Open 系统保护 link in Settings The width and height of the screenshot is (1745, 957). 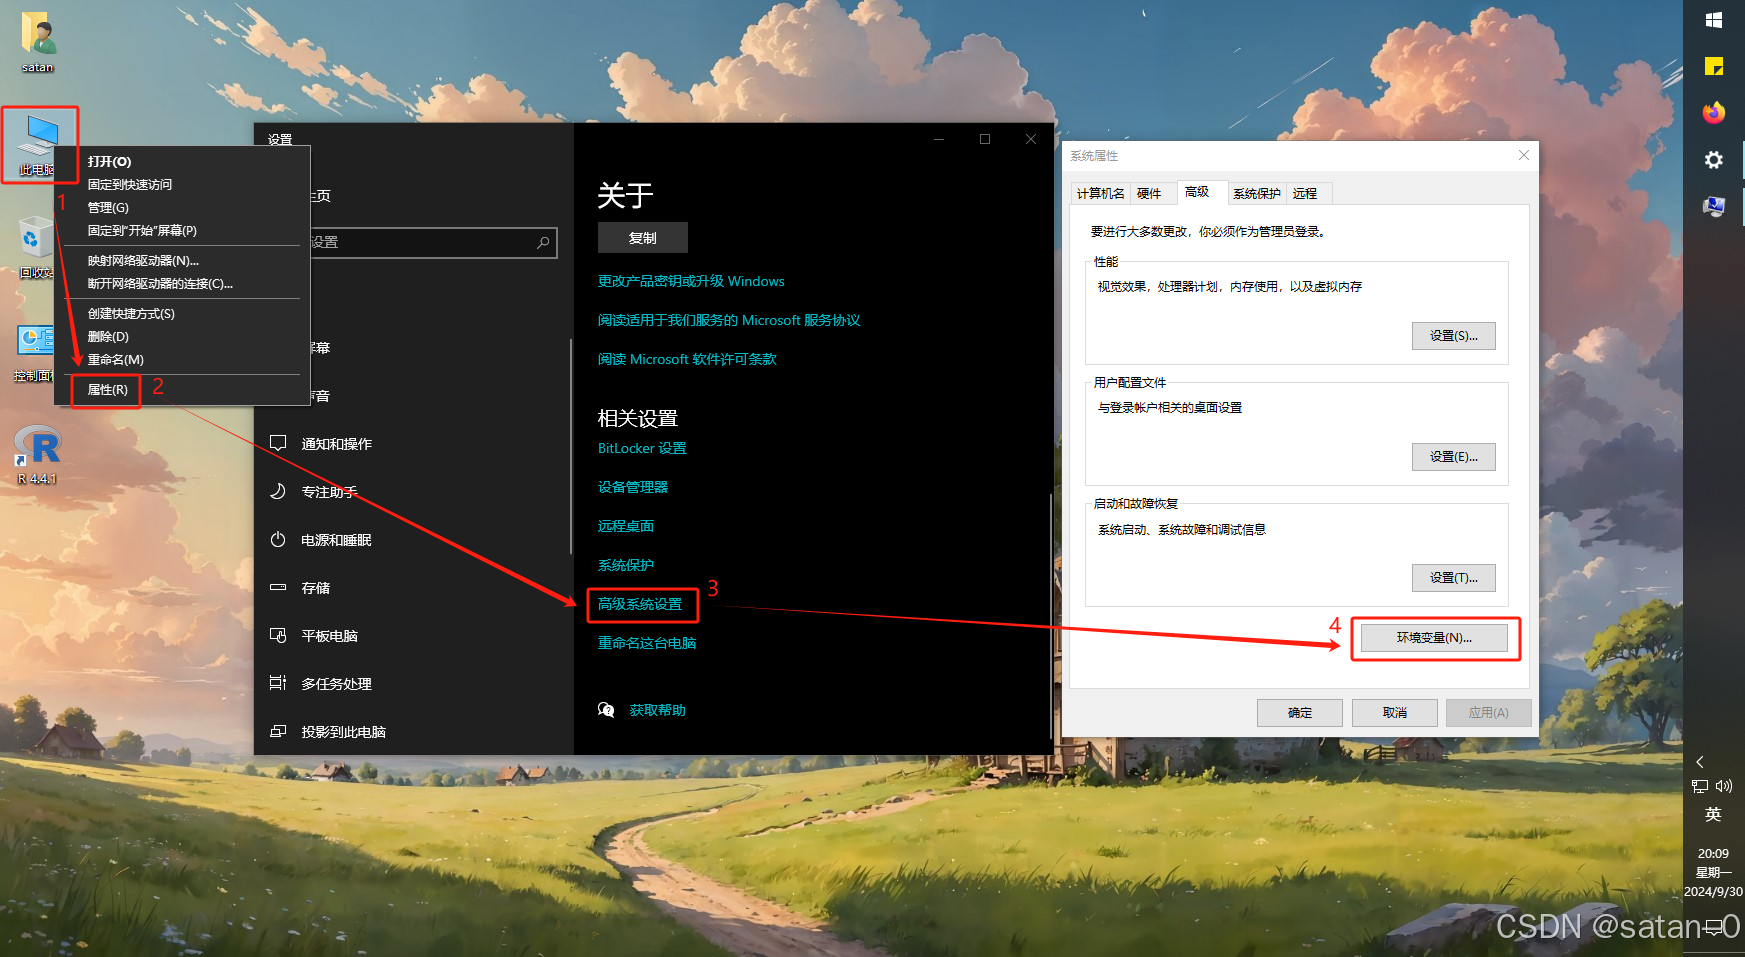[626, 565]
